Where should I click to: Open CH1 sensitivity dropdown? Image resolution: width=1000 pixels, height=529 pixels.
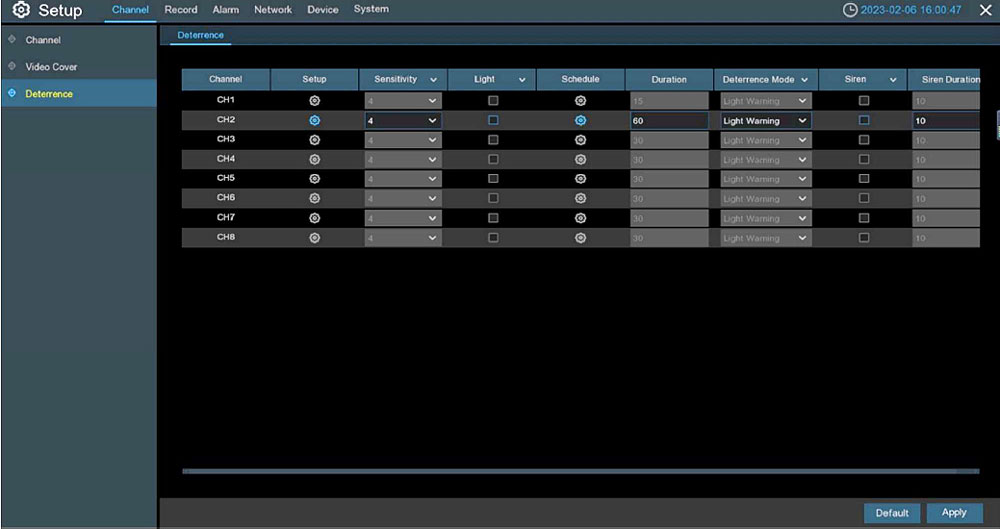point(403,101)
